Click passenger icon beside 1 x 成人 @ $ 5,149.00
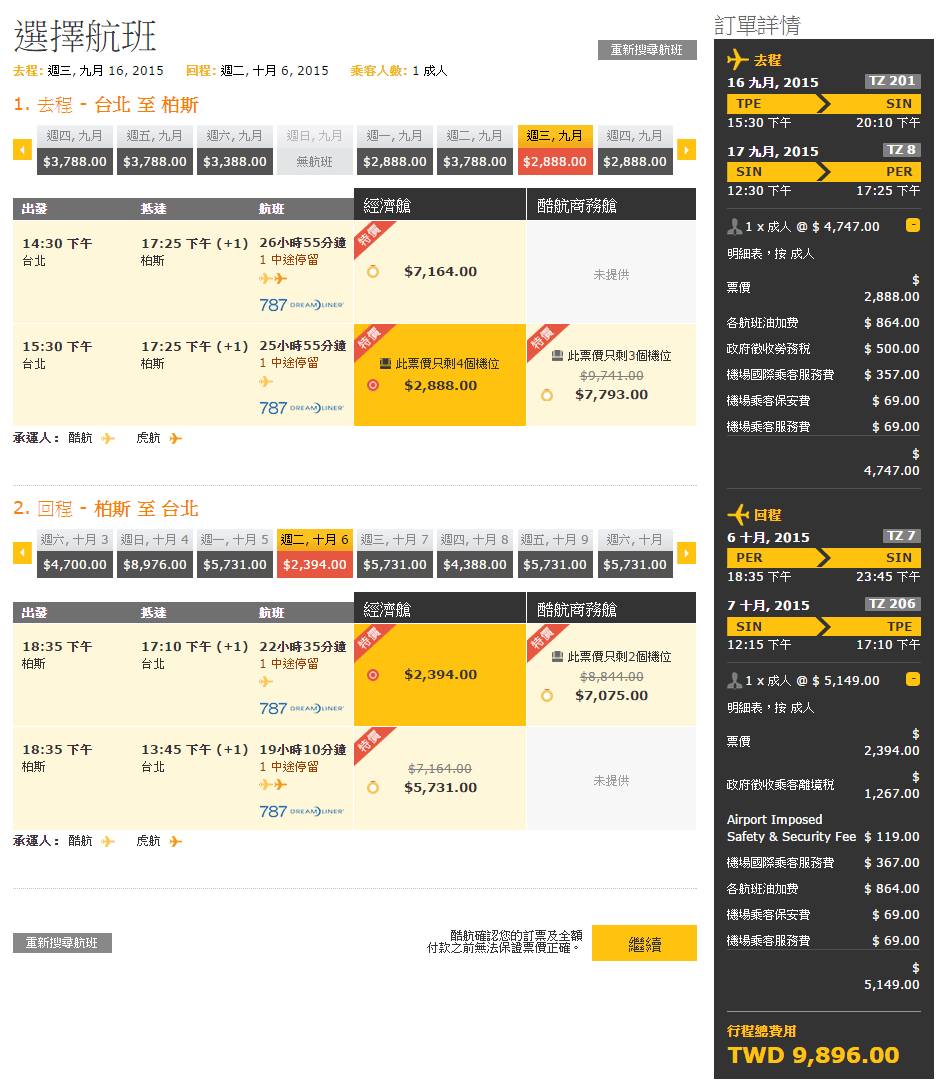This screenshot has height=1080, width=938. tap(735, 681)
